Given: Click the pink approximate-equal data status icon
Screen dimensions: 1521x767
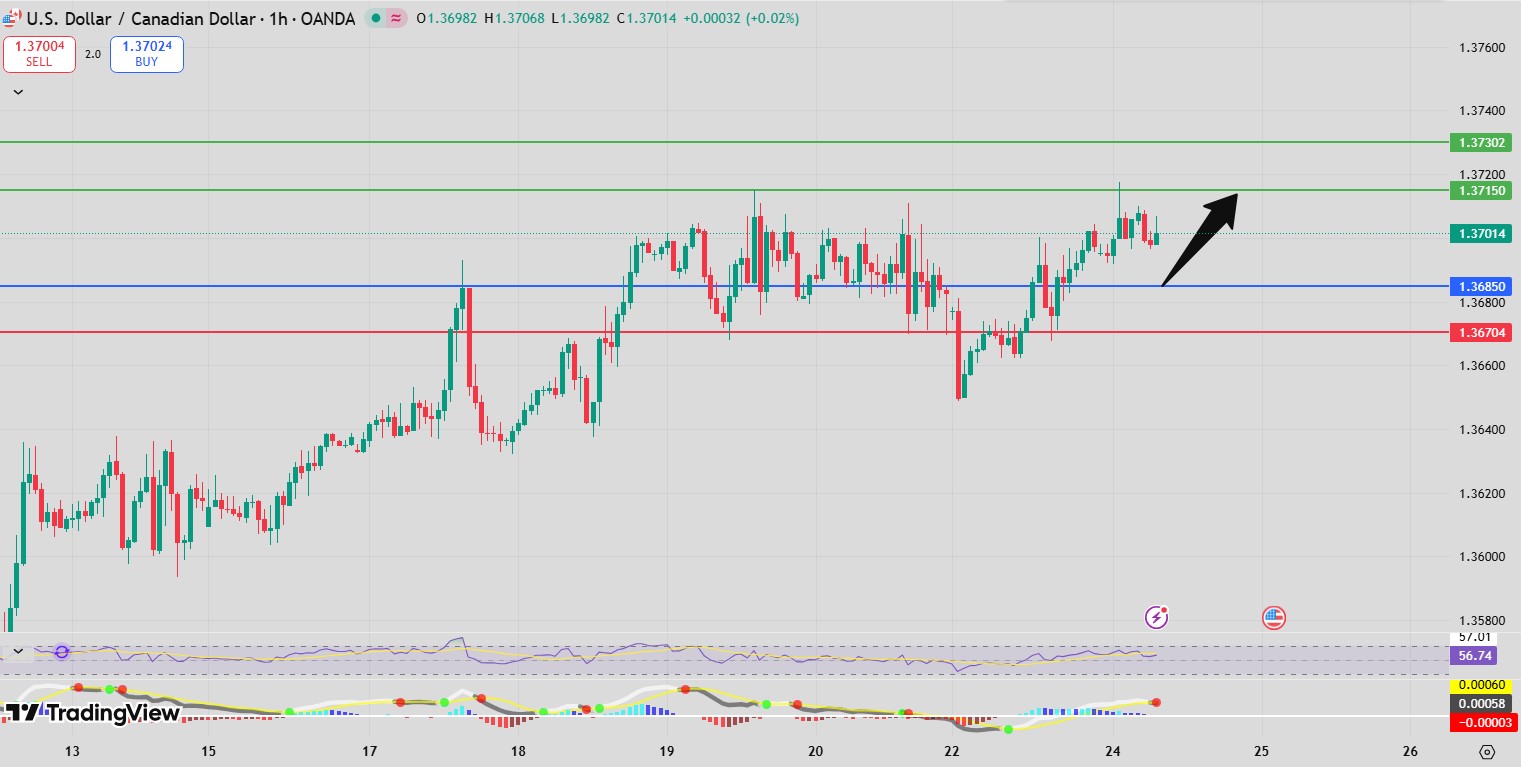Looking at the screenshot, I should point(397,19).
